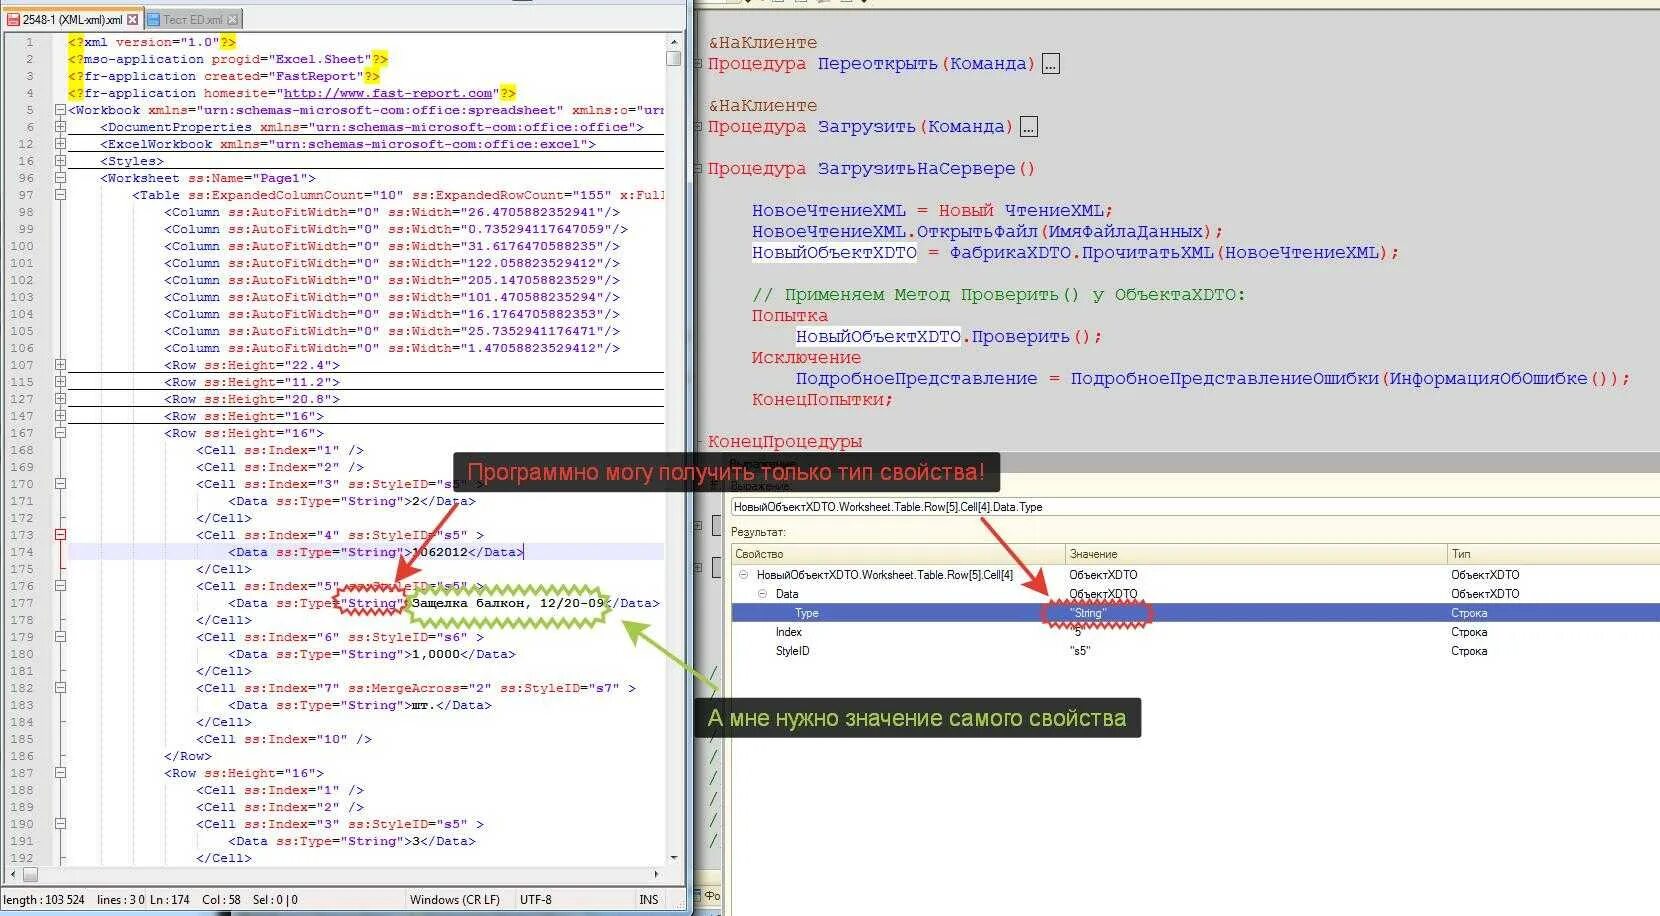Viewport: 1660px width, 916px height.
Task: Collapse the Cell Index 5 node at line 176
Action: [60, 586]
